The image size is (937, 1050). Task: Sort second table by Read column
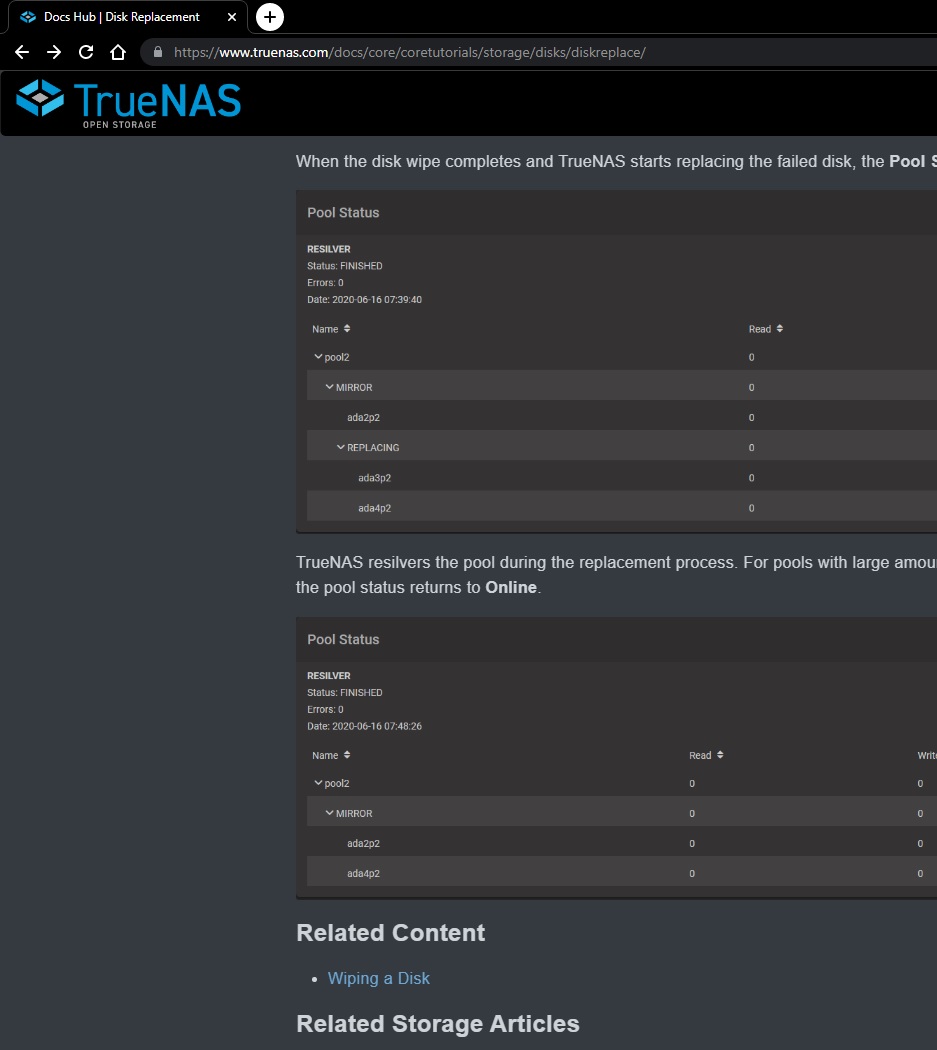point(720,755)
